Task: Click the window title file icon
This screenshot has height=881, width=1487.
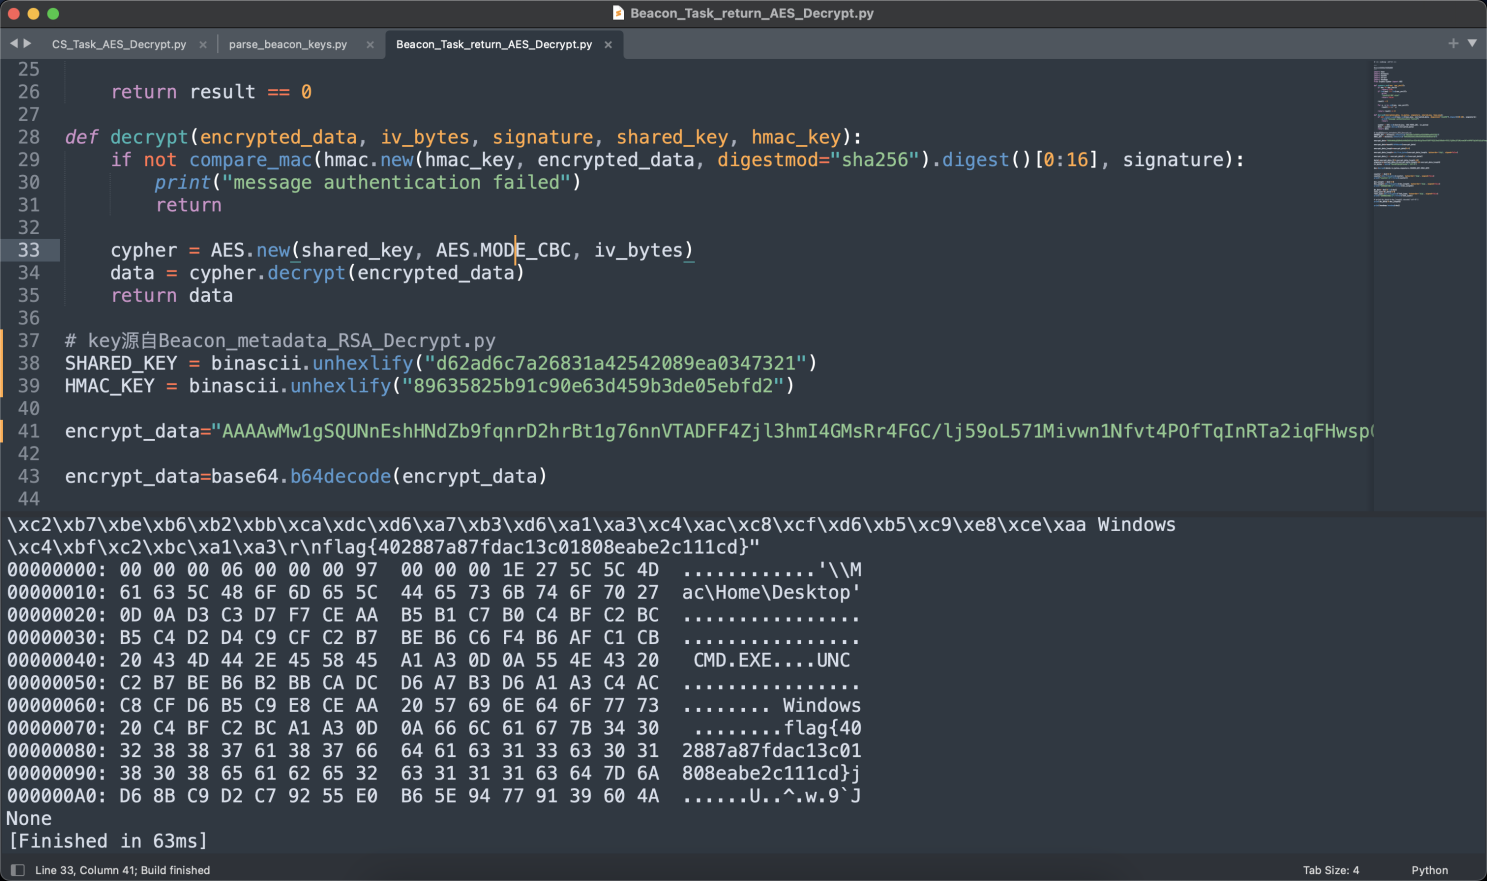Action: tap(619, 13)
